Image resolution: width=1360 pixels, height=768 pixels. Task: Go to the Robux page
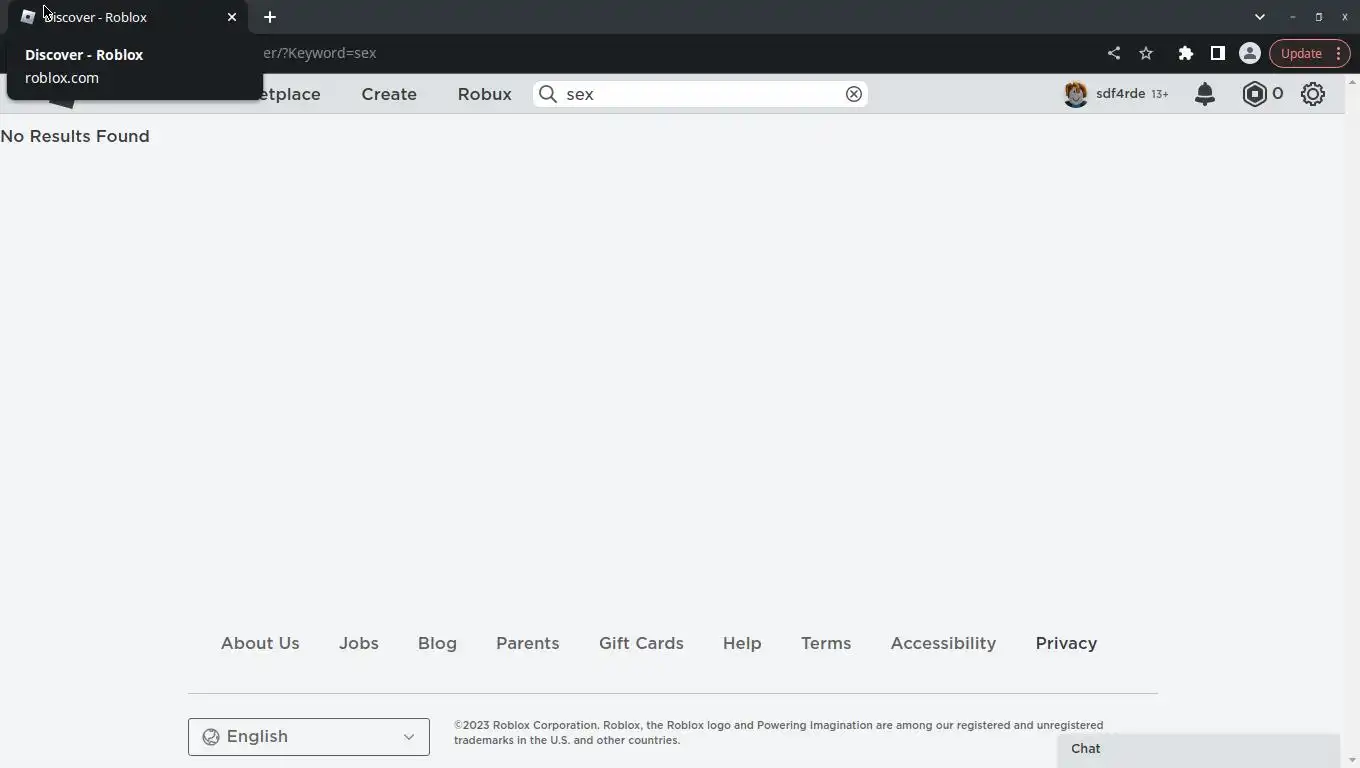click(484, 94)
